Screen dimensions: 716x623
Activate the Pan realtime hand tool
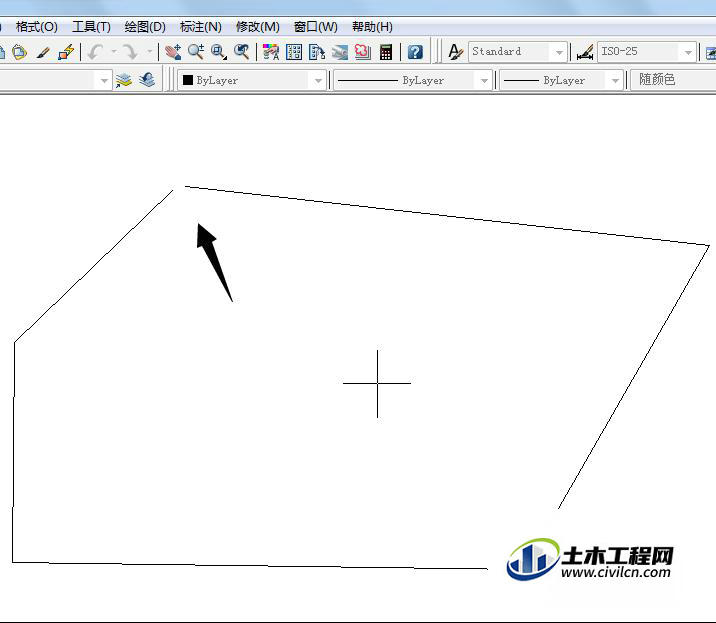point(173,52)
